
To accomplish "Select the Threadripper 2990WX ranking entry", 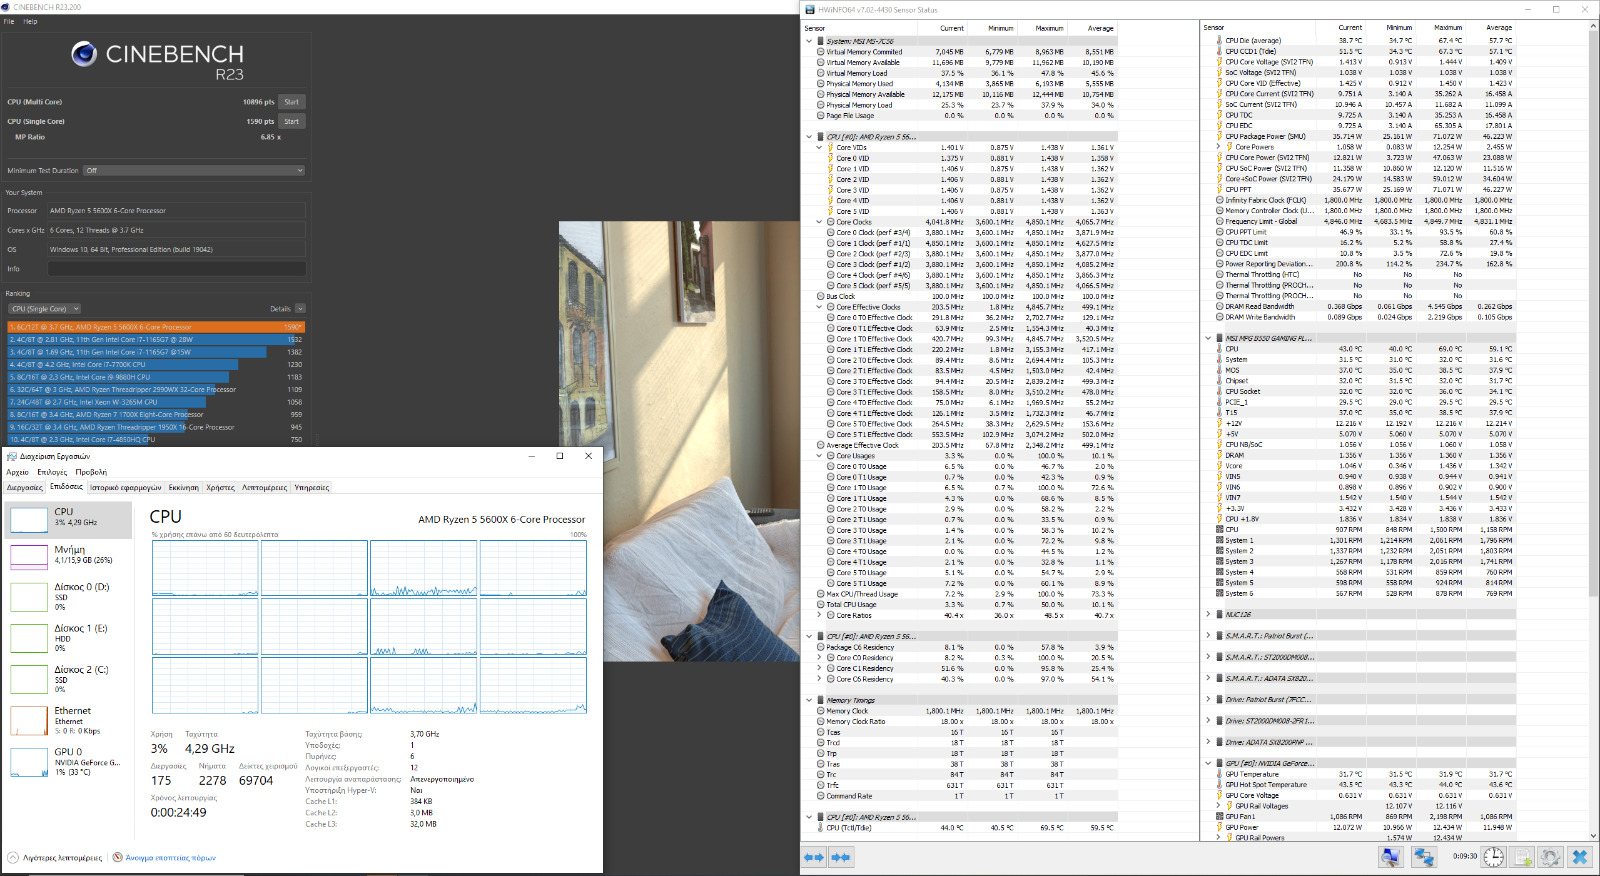I will pos(156,390).
